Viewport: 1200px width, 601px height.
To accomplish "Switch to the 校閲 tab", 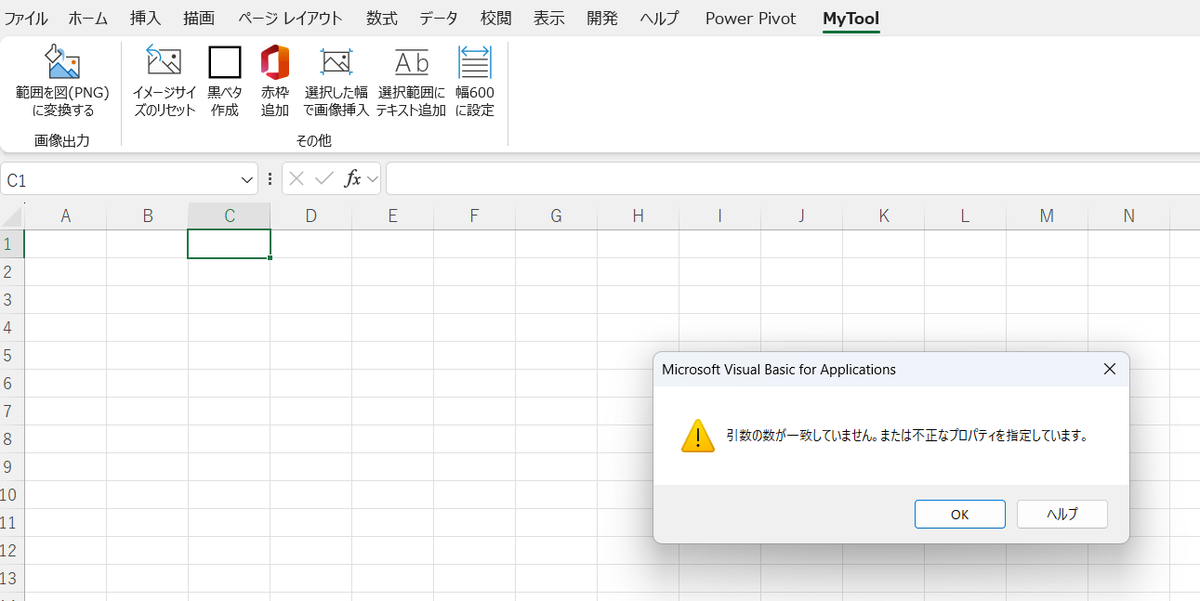I will coord(496,18).
